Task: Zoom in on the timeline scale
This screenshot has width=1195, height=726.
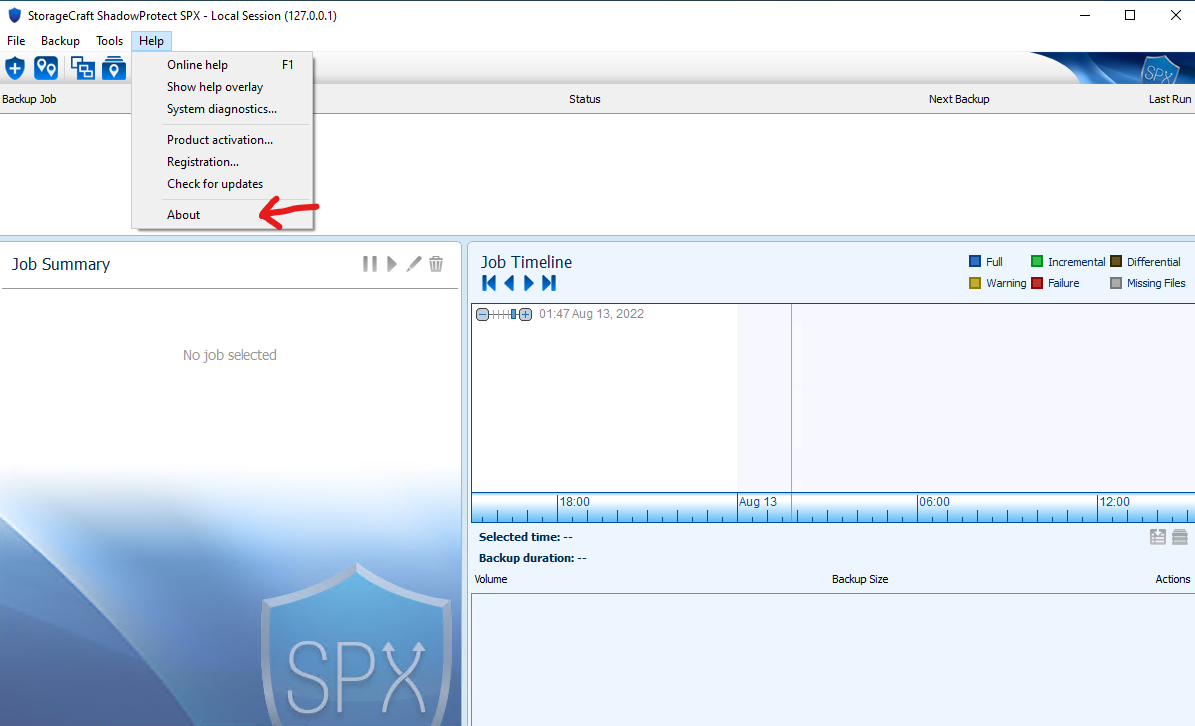Action: (x=525, y=314)
